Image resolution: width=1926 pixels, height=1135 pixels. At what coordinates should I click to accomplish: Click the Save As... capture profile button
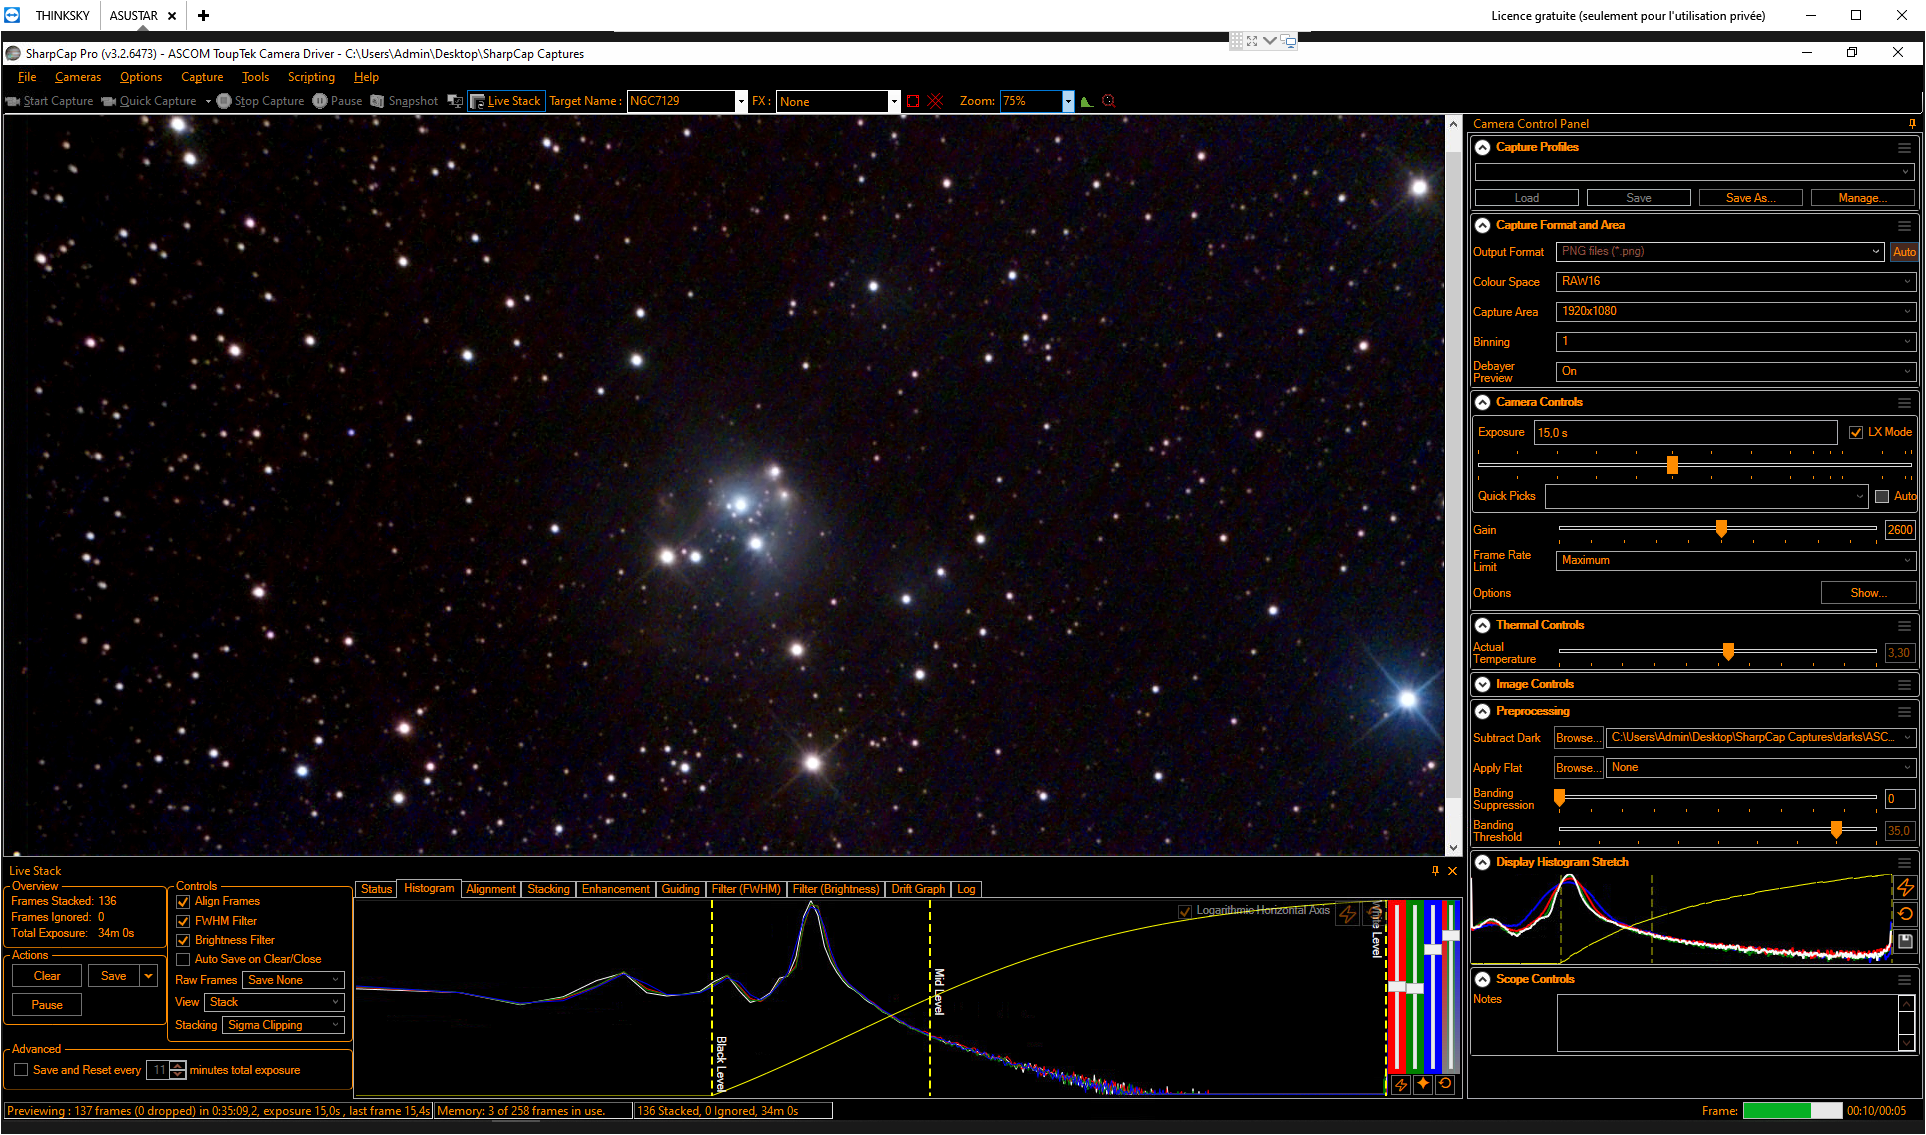coord(1751,198)
